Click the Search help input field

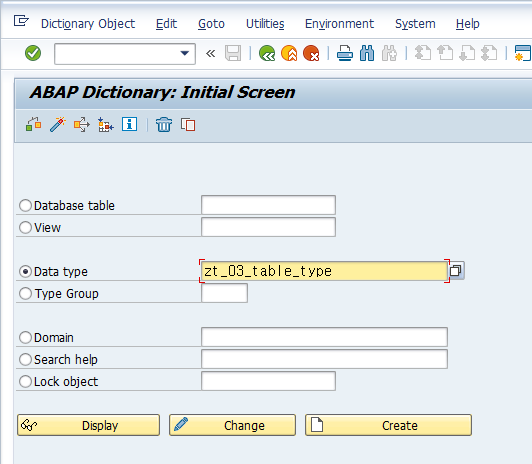point(324,359)
